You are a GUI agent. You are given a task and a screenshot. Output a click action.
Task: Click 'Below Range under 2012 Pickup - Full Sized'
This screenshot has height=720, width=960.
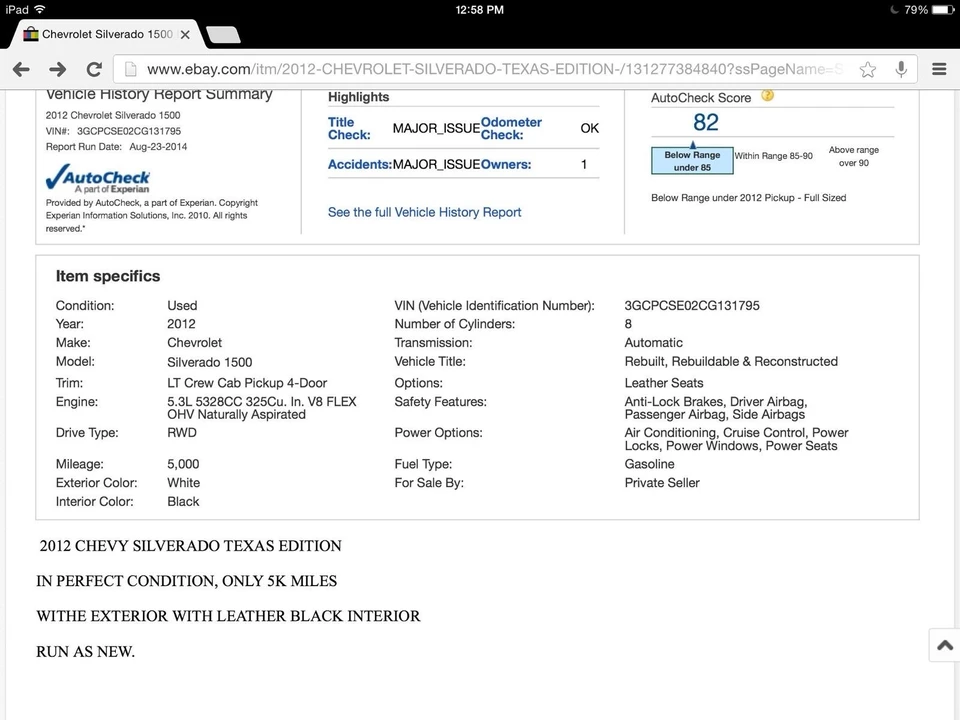pos(748,198)
